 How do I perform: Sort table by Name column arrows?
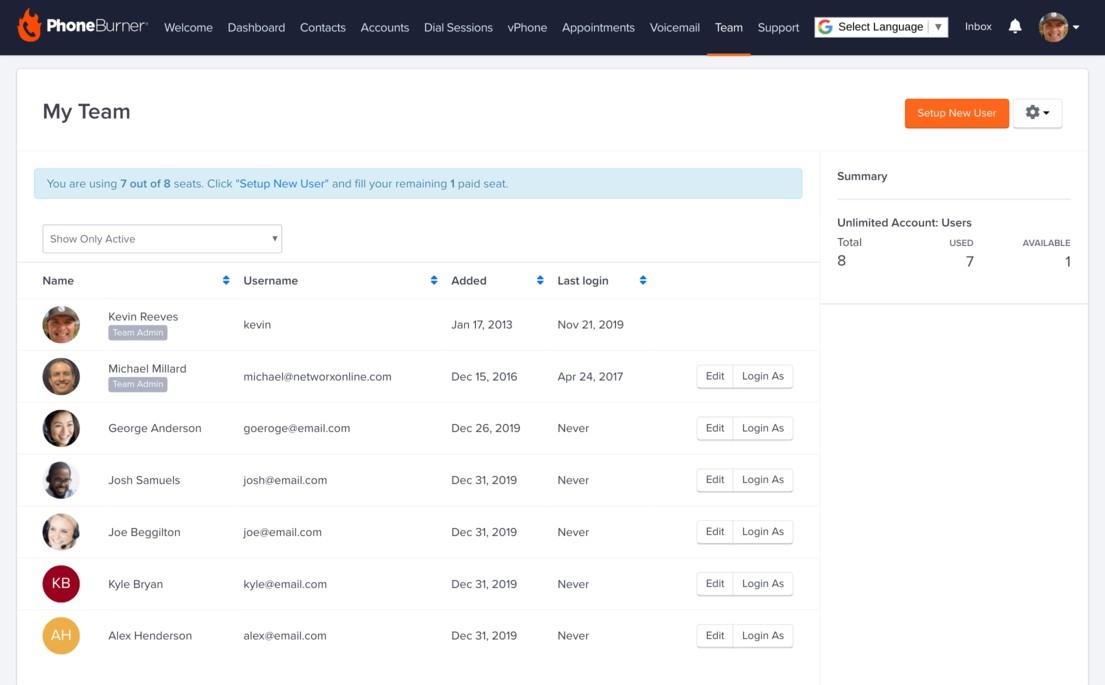tap(226, 280)
